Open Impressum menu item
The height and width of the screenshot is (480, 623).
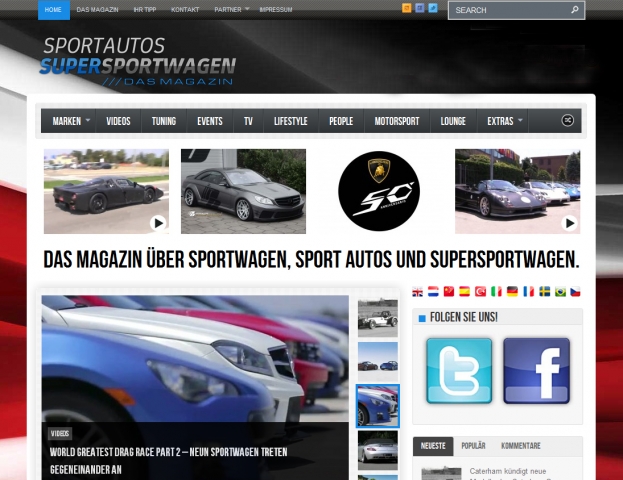click(276, 10)
